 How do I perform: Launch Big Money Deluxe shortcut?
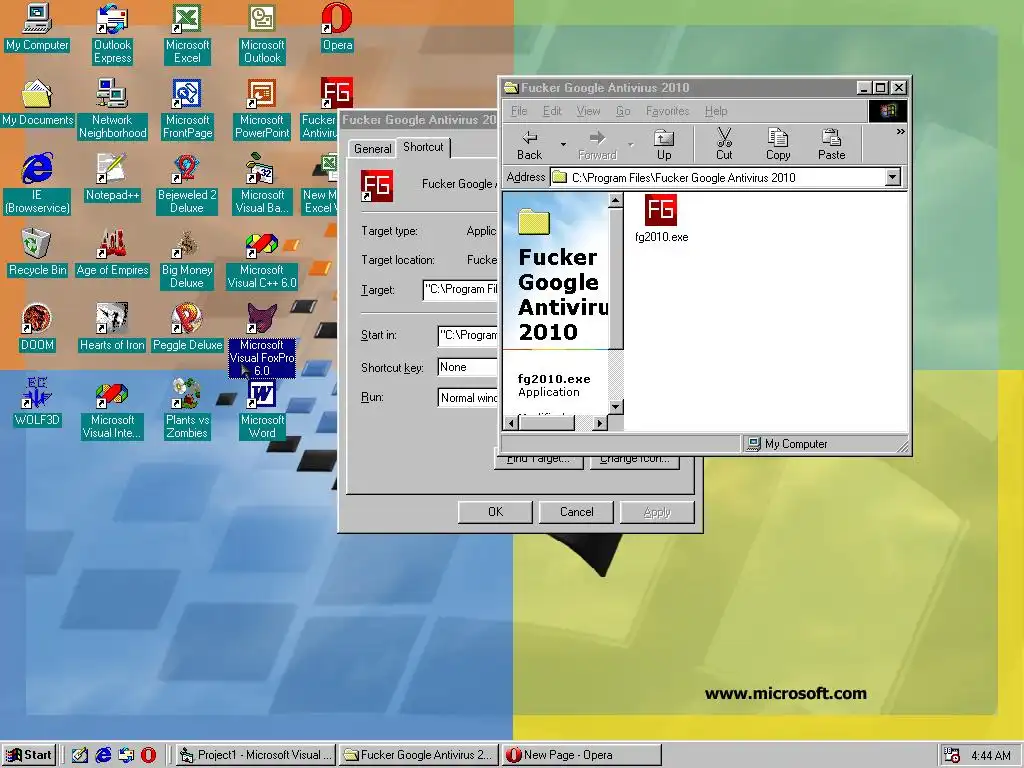click(x=187, y=259)
